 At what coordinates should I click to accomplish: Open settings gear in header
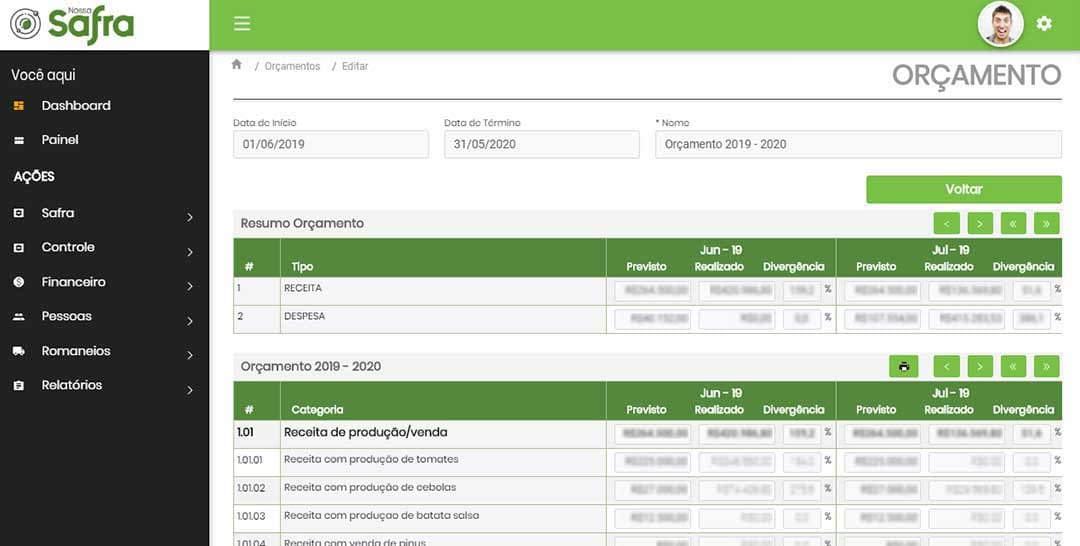[x=1044, y=24]
